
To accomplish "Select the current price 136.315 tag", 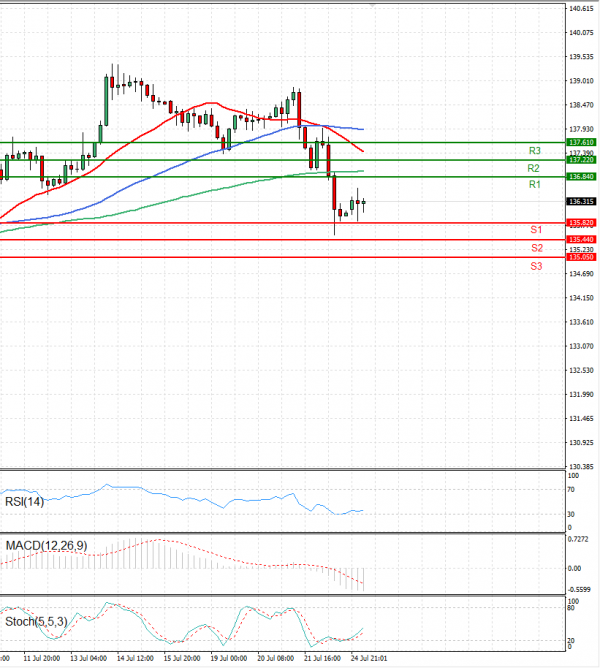I will point(581,201).
